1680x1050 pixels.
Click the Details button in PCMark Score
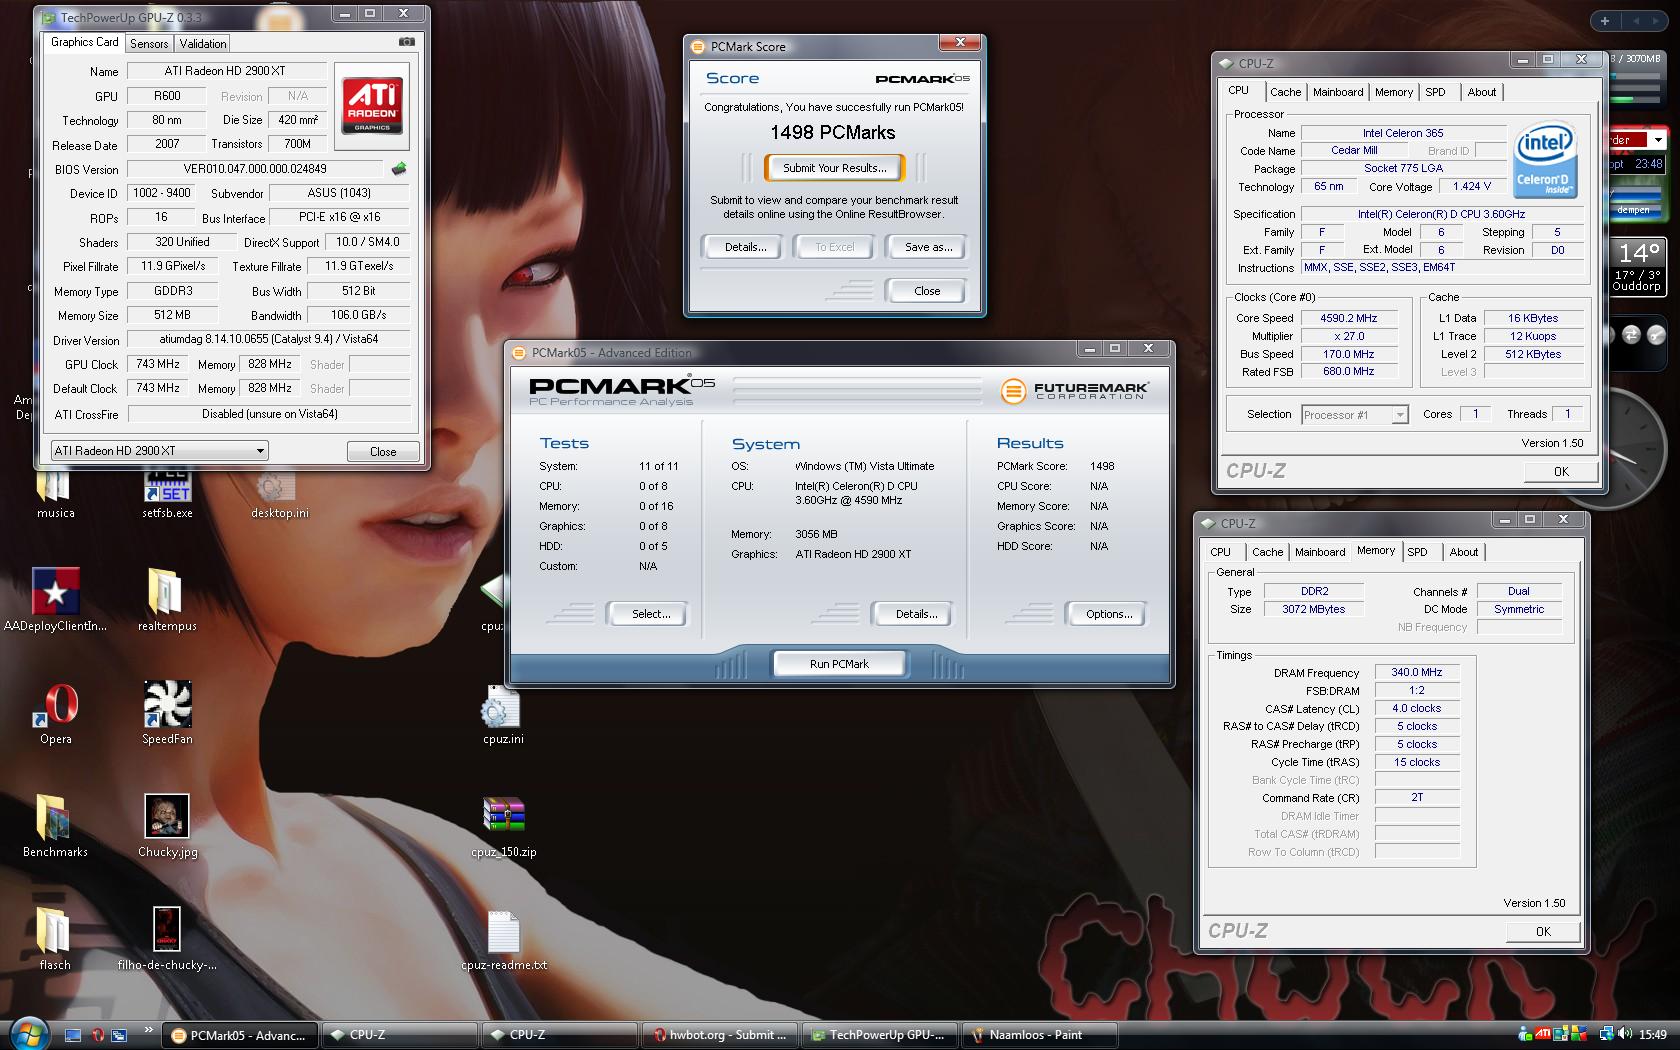click(745, 247)
